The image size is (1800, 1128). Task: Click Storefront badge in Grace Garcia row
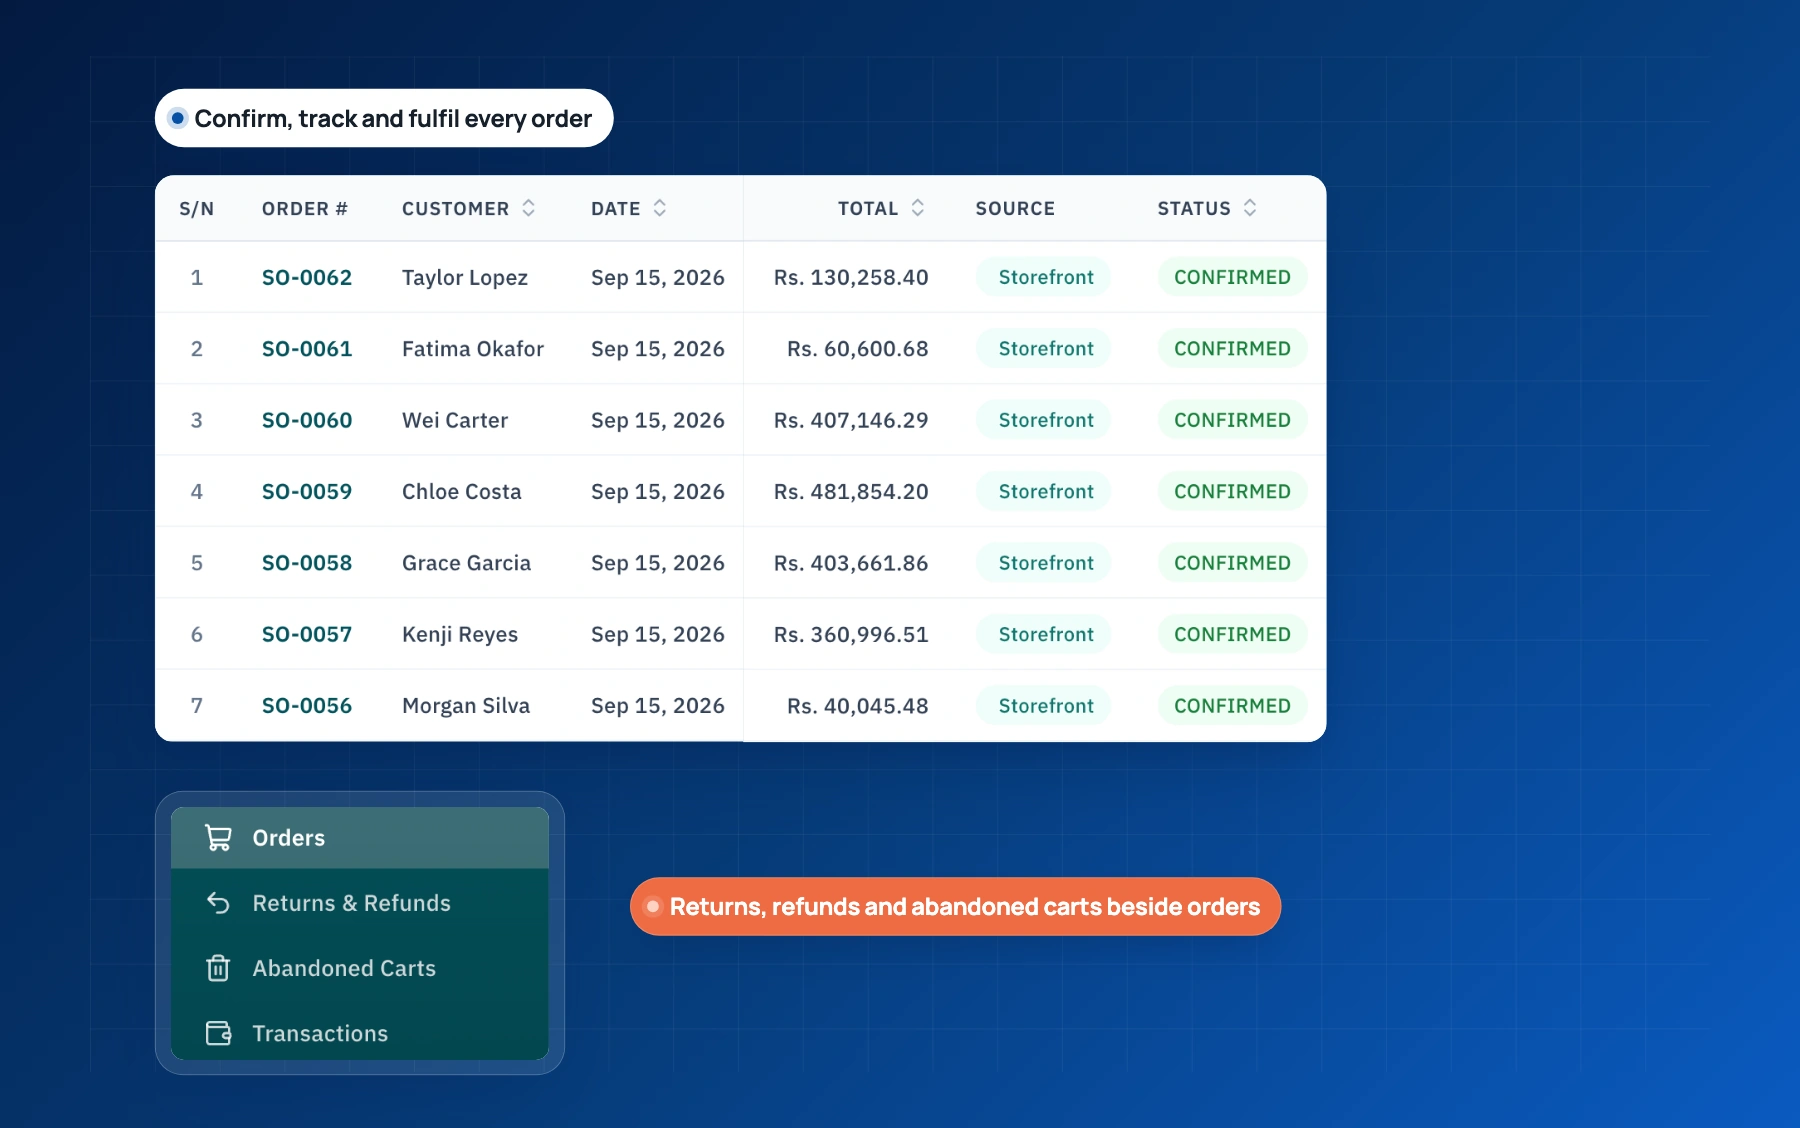click(x=1044, y=563)
